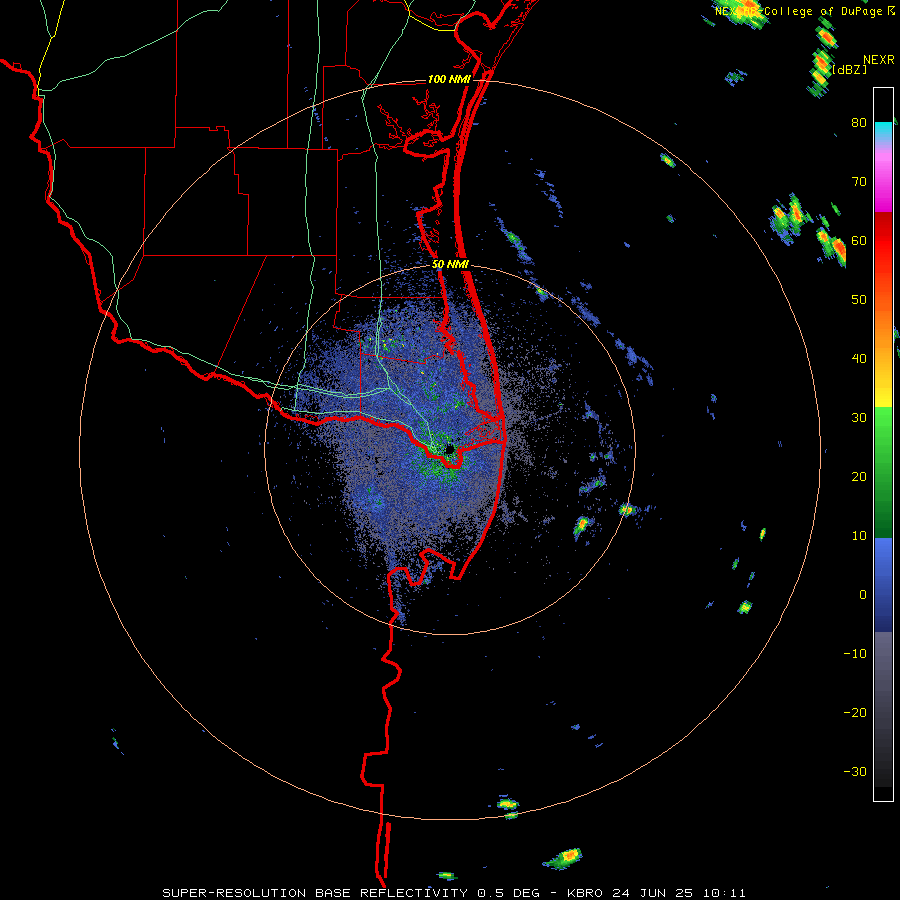
Task: Click the green segment of the color bar
Action: [x=883, y=472]
